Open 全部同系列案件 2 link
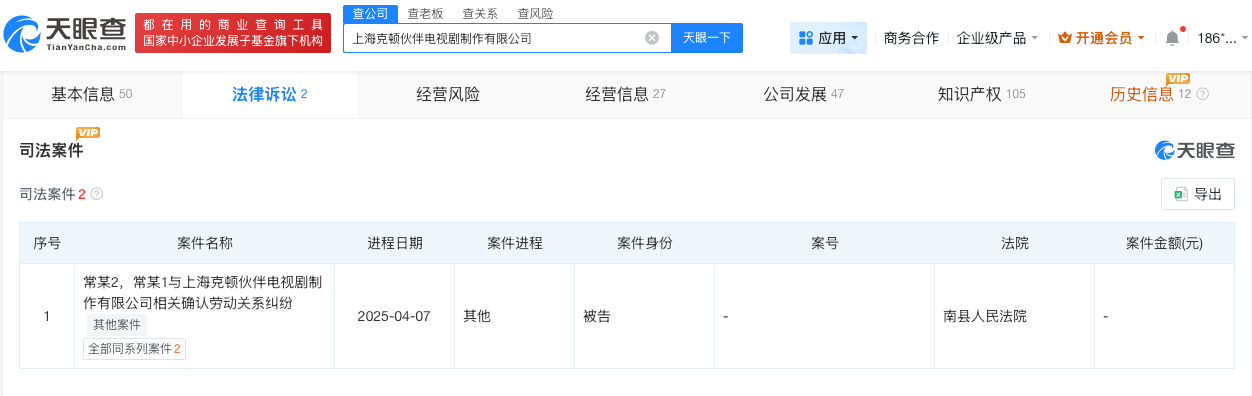Image resolution: width=1252 pixels, height=396 pixels. (x=134, y=349)
